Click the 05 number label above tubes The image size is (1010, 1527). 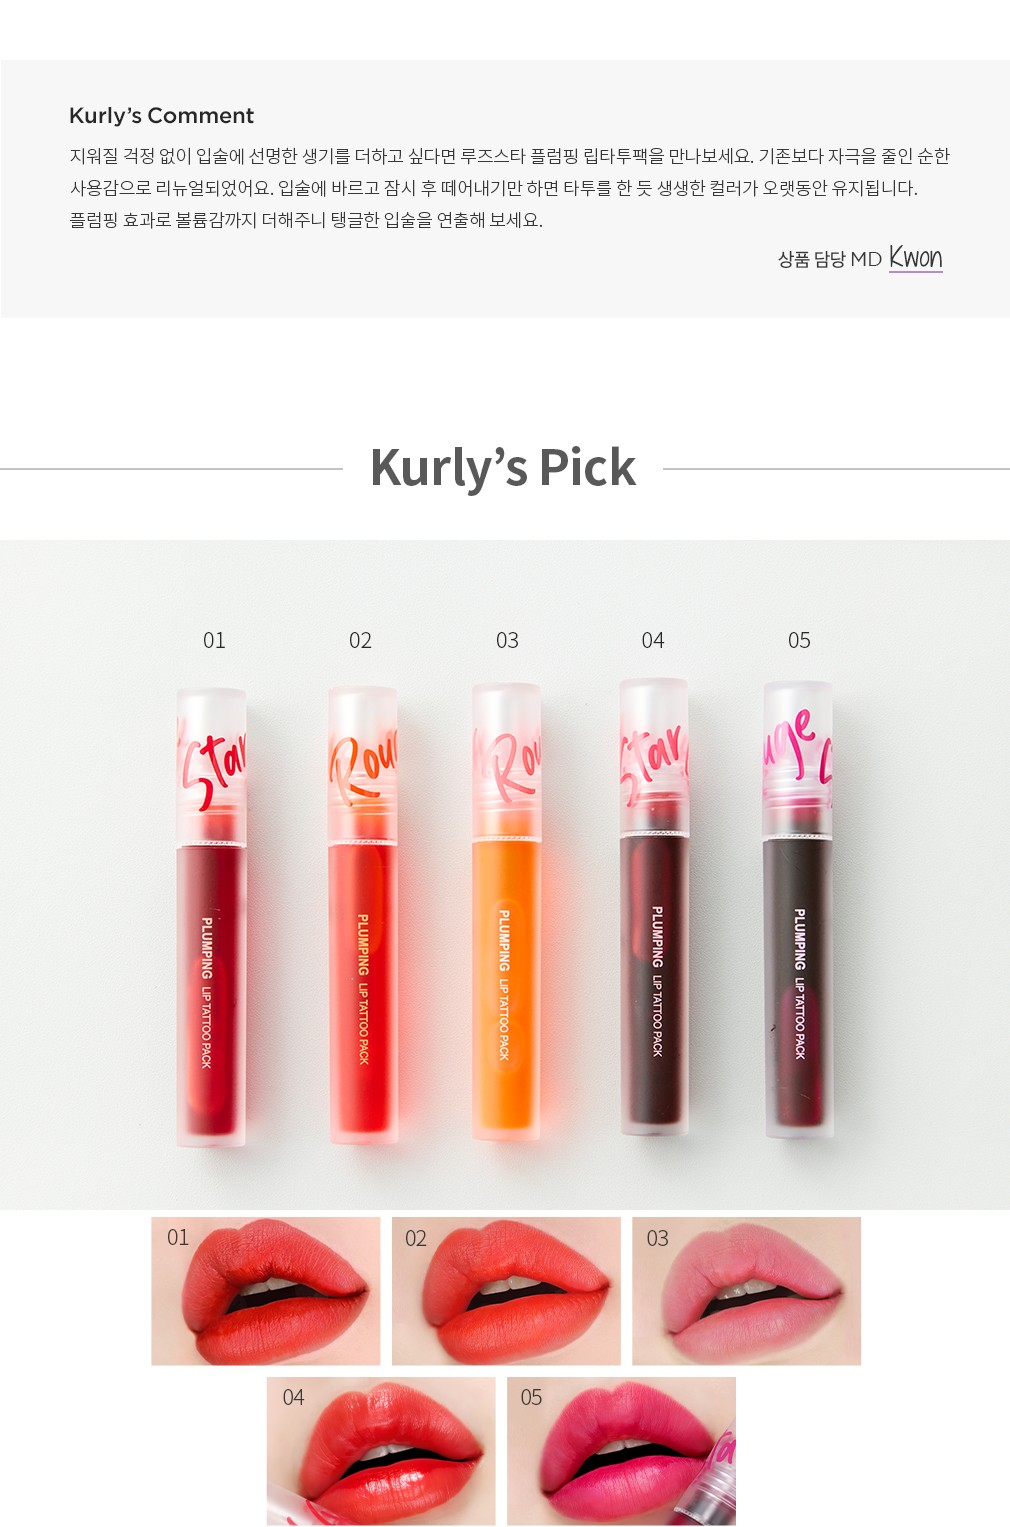click(799, 640)
